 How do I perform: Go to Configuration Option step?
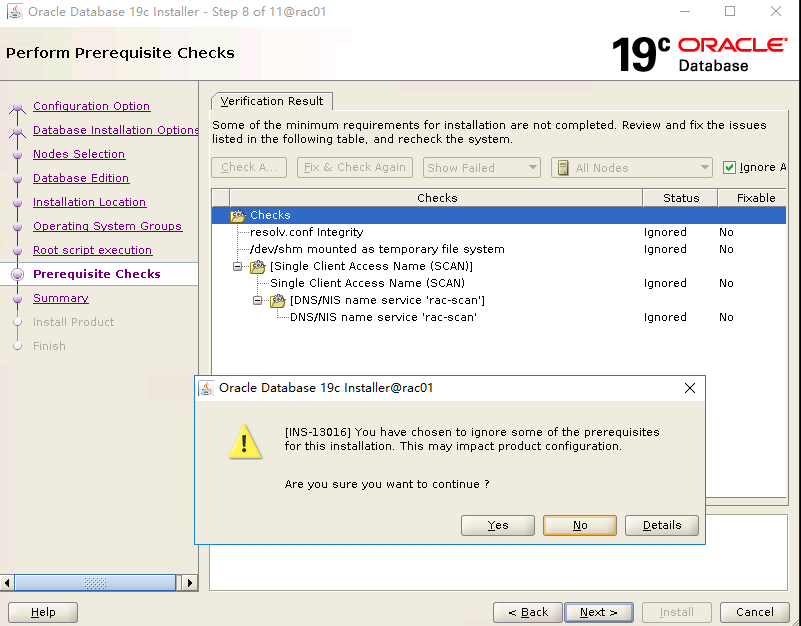[91, 106]
